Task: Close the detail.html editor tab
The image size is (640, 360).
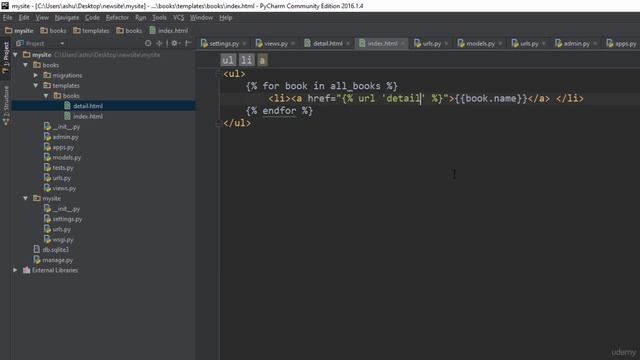Action: click(x=348, y=44)
